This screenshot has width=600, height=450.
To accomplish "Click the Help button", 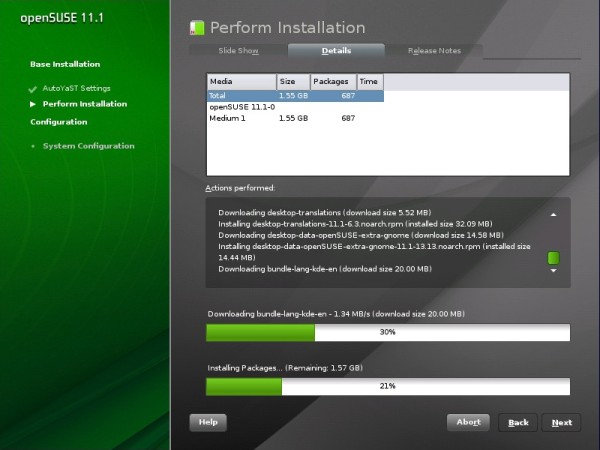I will (208, 422).
